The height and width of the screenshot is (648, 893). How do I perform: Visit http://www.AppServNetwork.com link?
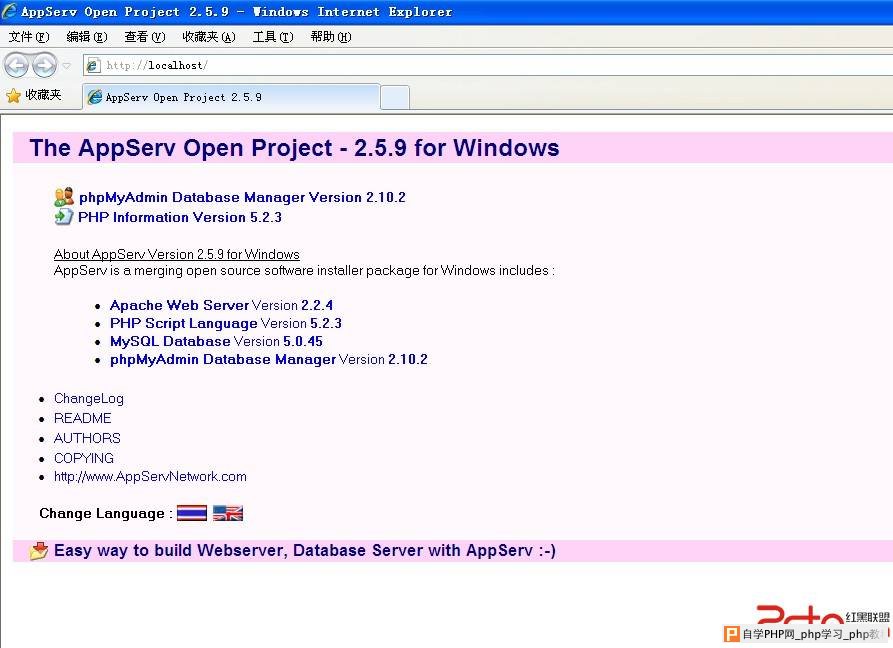[x=150, y=477]
